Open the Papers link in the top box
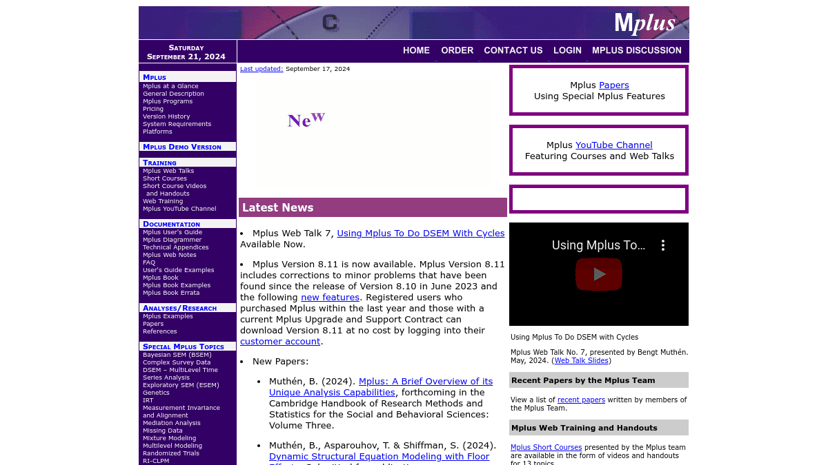828x465 pixels. pyautogui.click(x=614, y=85)
